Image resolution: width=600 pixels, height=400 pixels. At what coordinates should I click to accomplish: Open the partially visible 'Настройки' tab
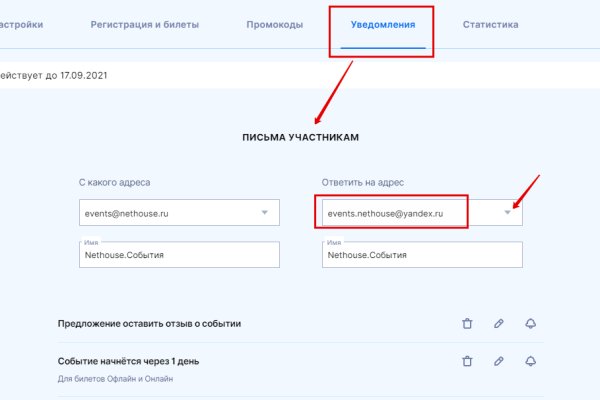point(20,24)
